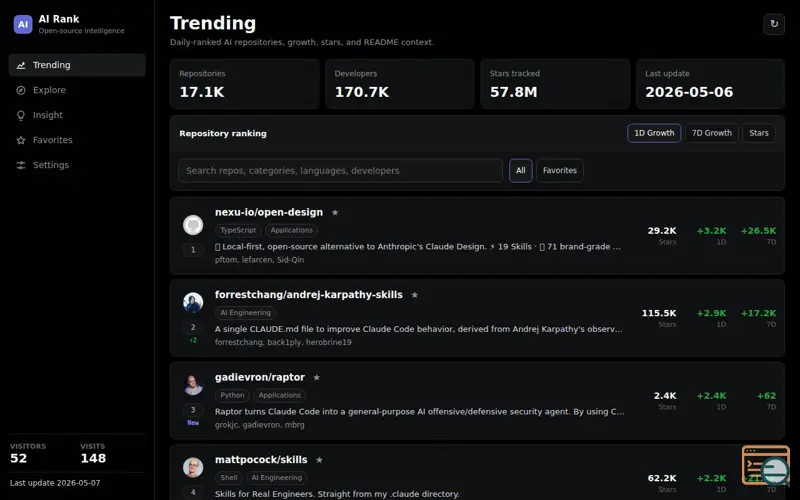Open the Settings sidebar item
The image size is (800, 500).
[77, 165]
